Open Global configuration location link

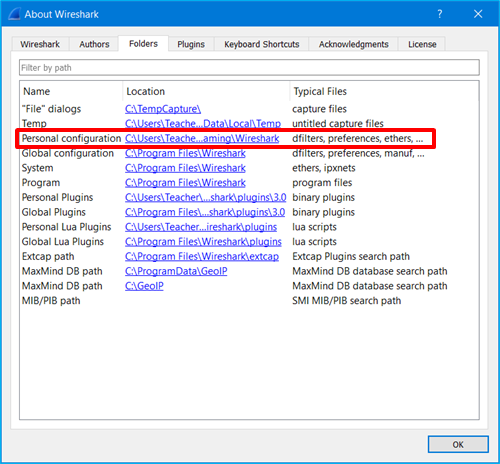[x=185, y=153]
